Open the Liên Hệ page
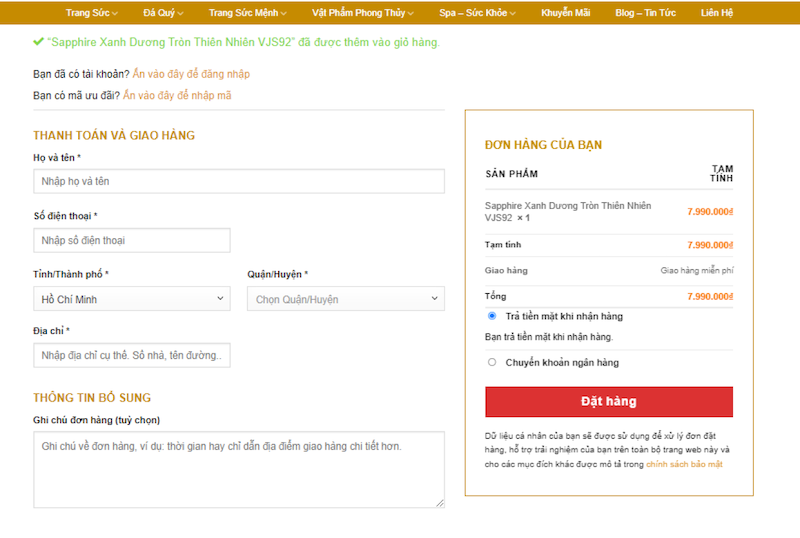The width and height of the screenshot is (800, 538). point(717,13)
